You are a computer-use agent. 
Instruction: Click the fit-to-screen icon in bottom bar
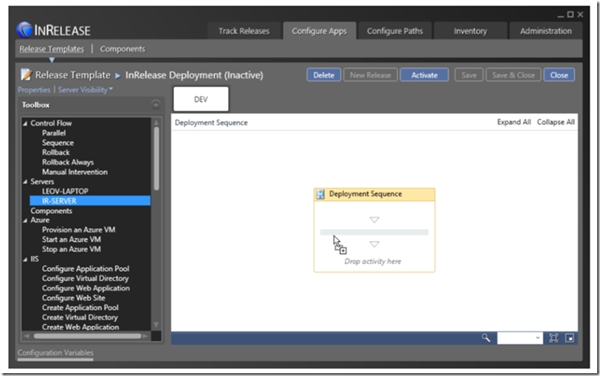553,338
